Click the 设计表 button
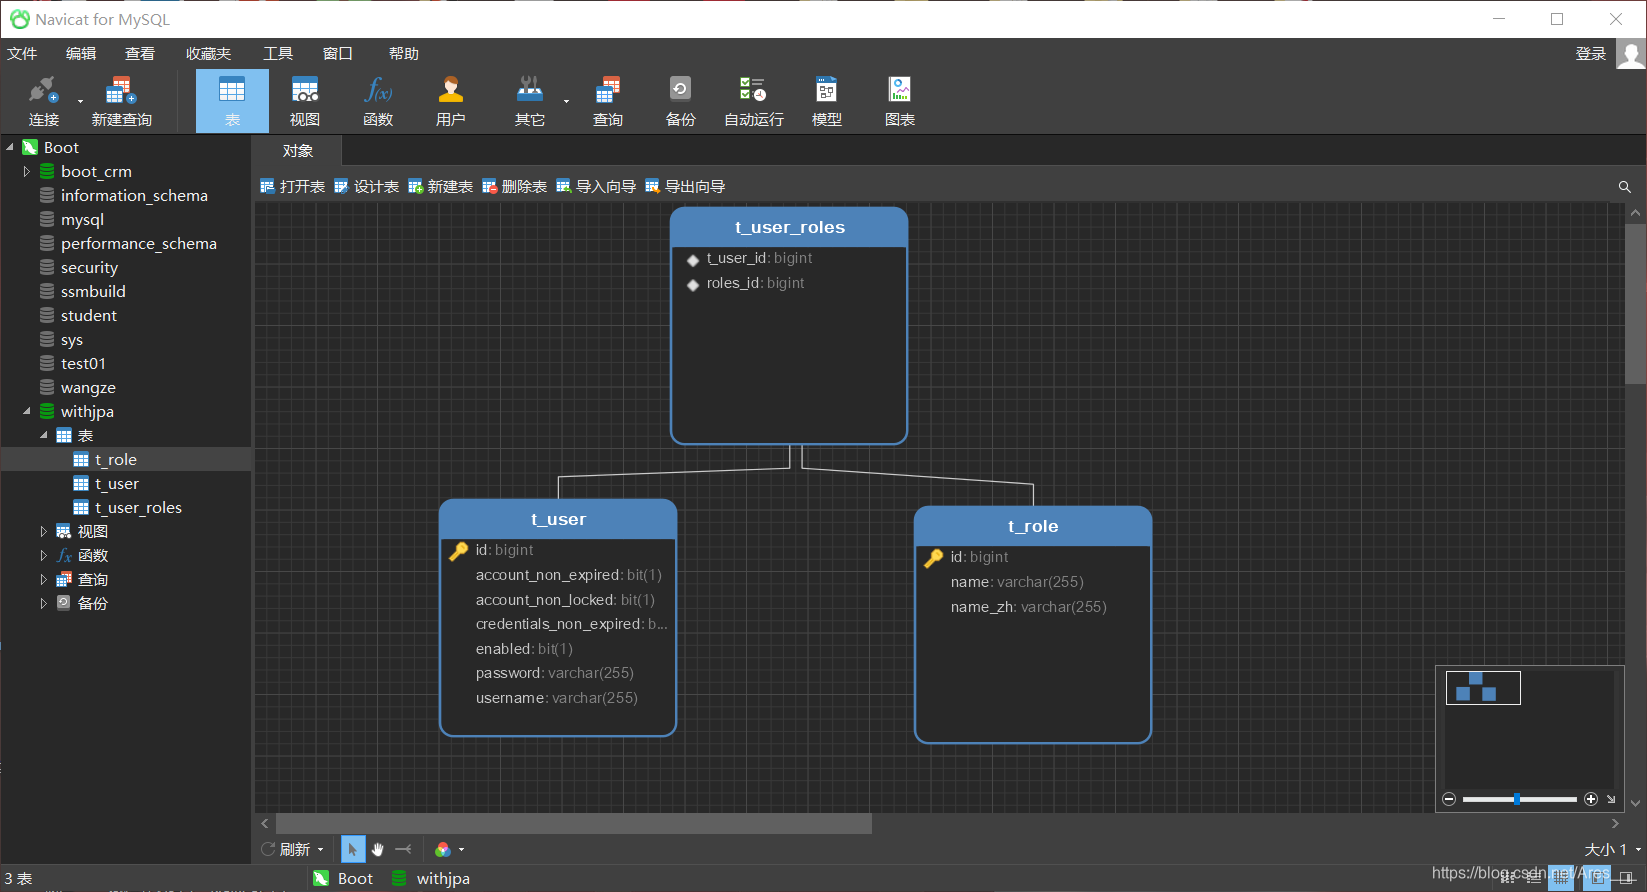This screenshot has width=1647, height=892. pos(367,186)
